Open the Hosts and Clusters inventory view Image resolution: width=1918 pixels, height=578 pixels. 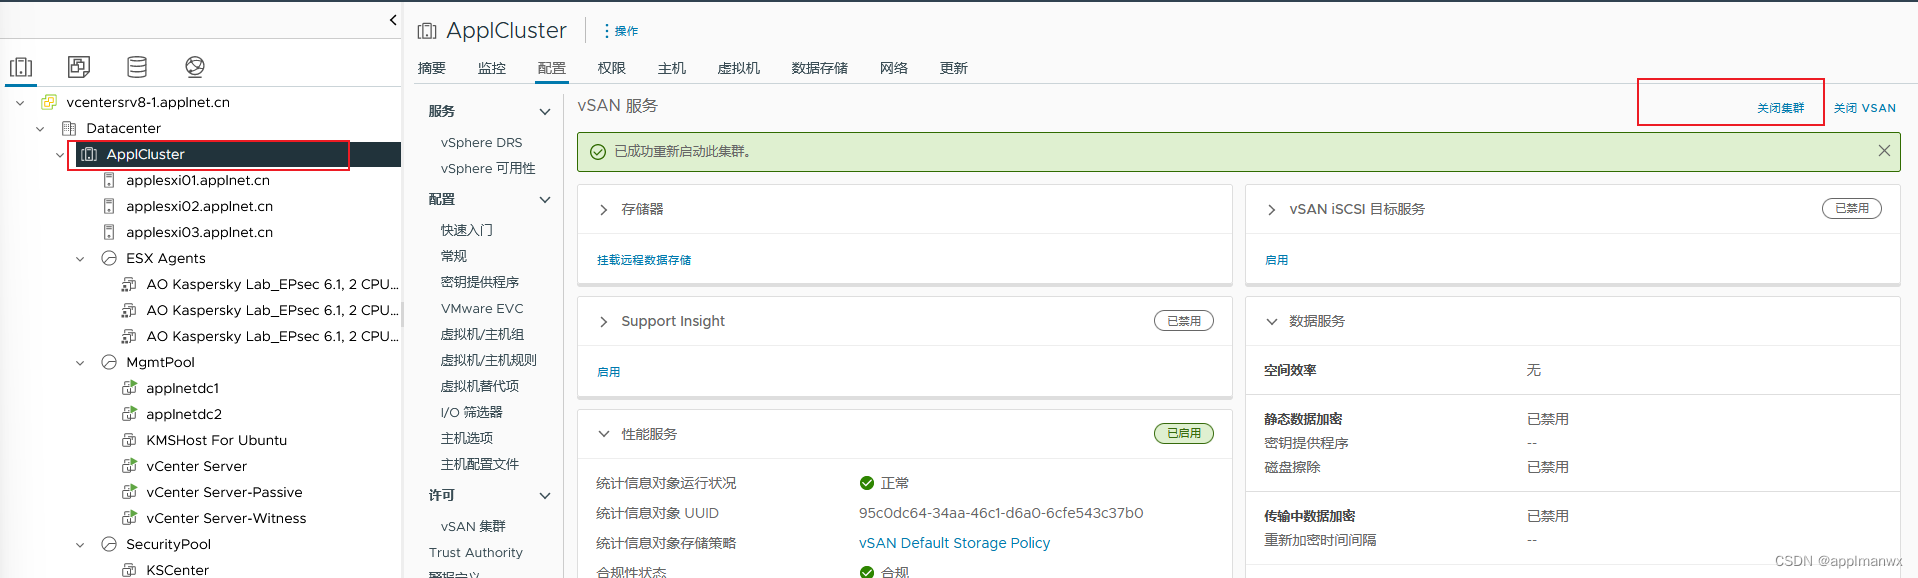click(21, 67)
